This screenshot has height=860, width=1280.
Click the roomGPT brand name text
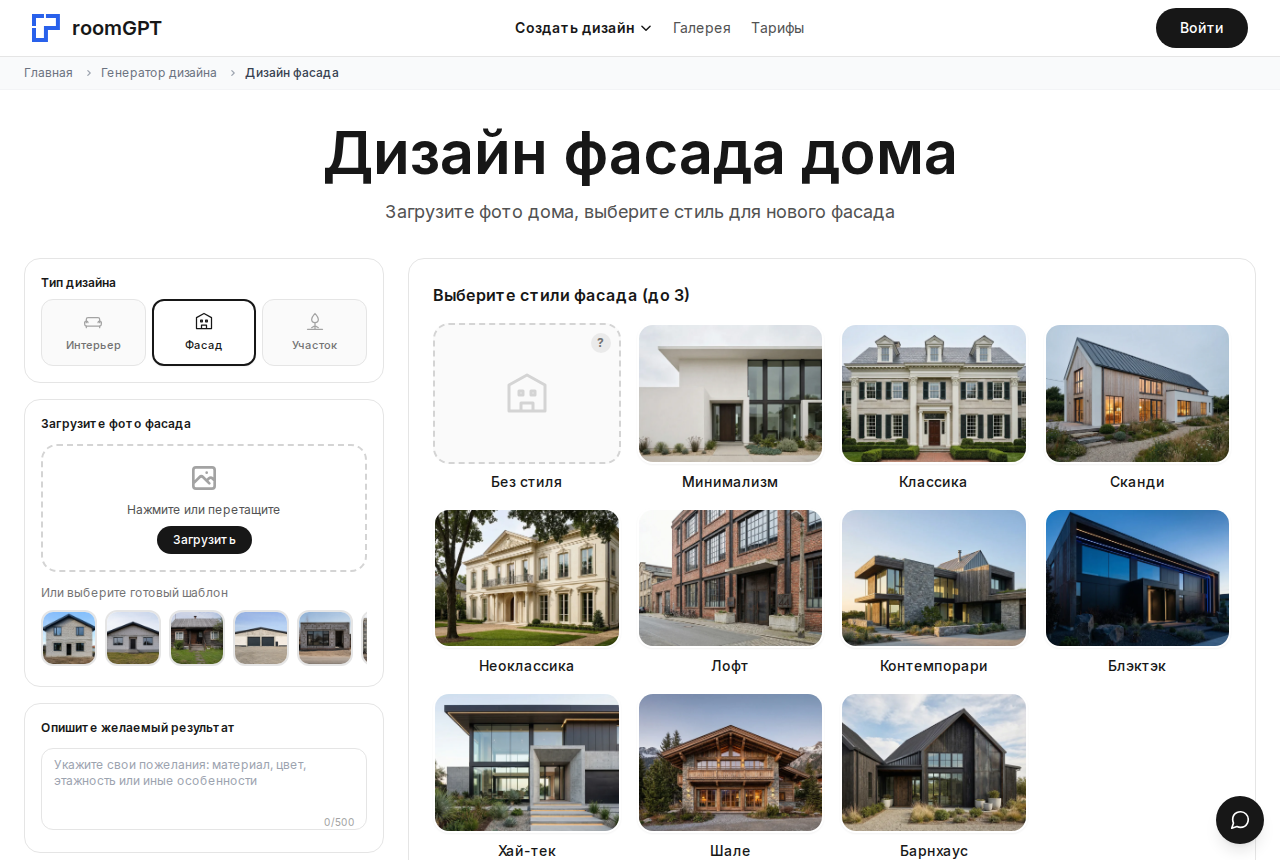pyautogui.click(x=117, y=28)
